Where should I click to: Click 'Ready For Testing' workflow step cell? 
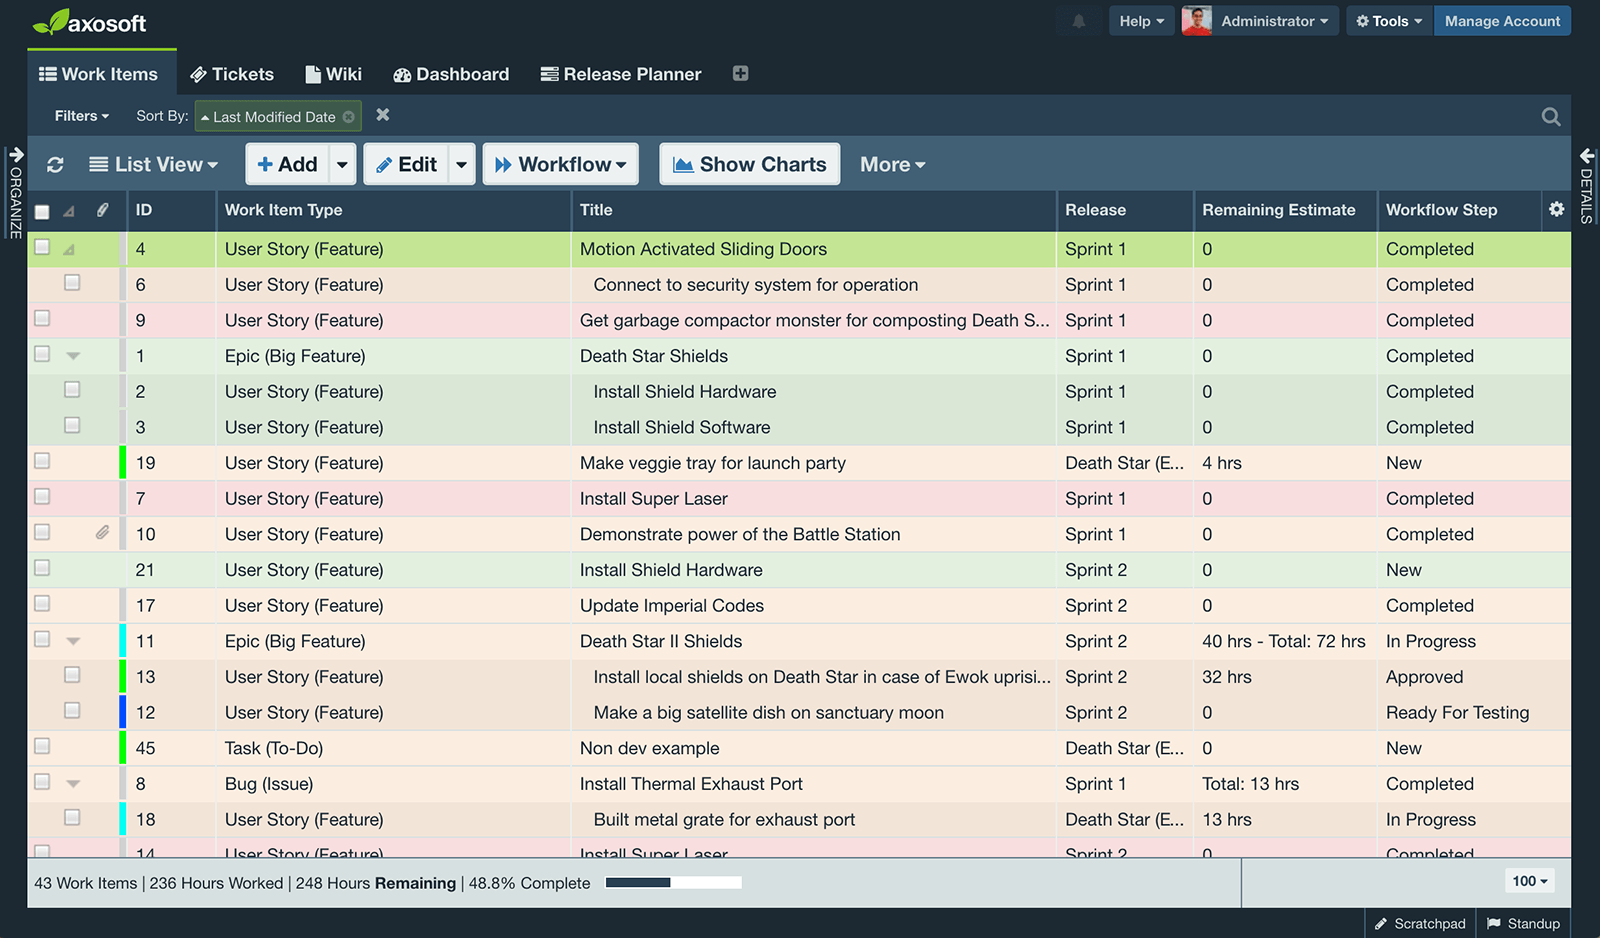click(x=1457, y=712)
